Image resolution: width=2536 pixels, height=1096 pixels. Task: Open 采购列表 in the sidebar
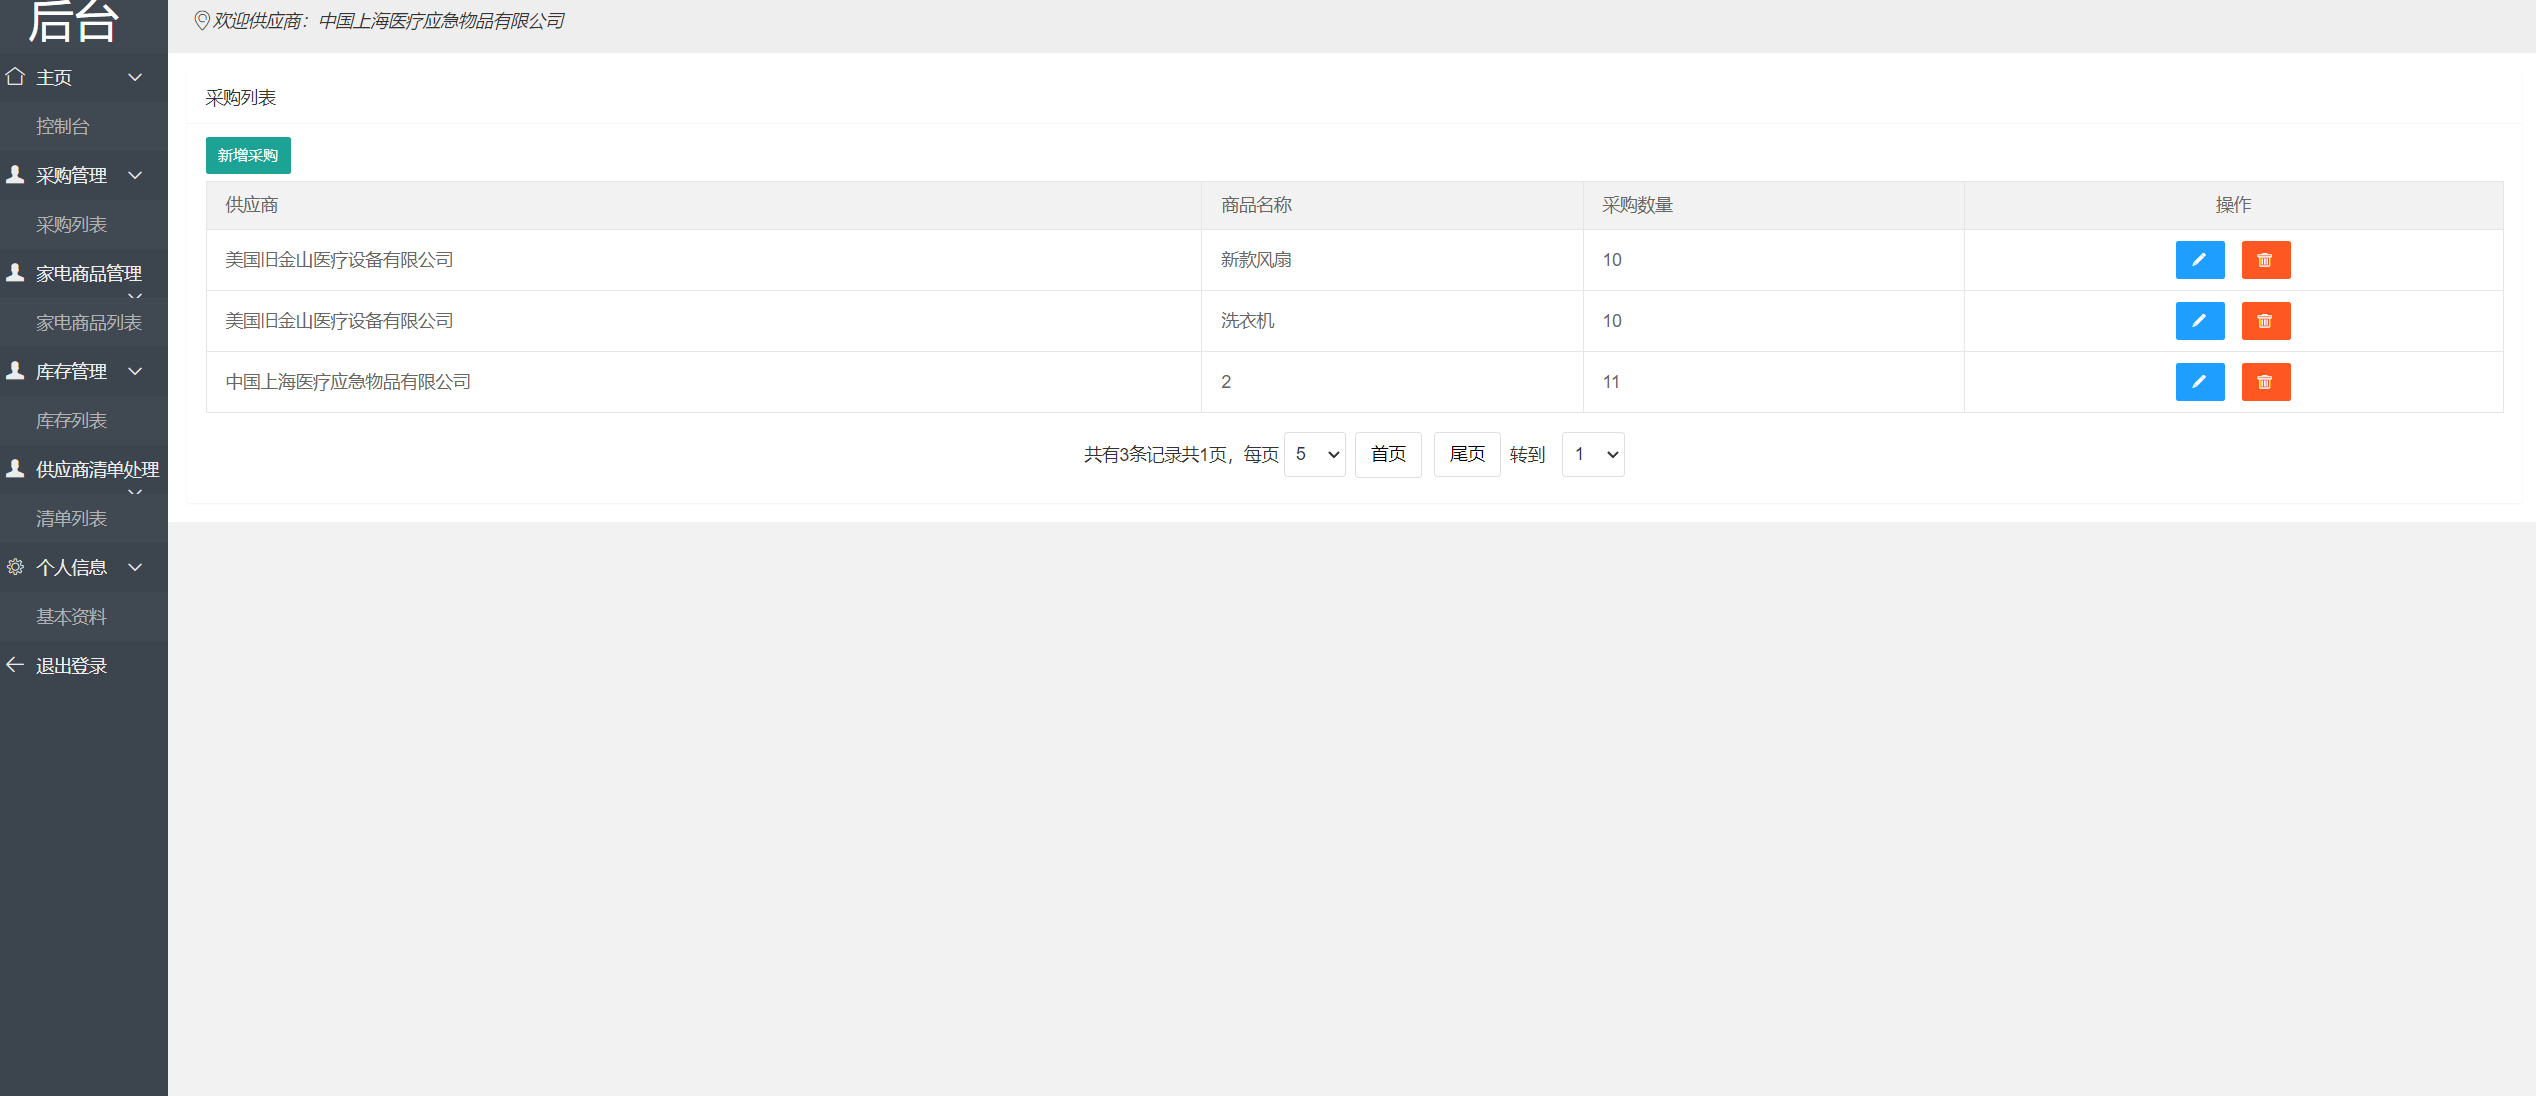point(71,225)
